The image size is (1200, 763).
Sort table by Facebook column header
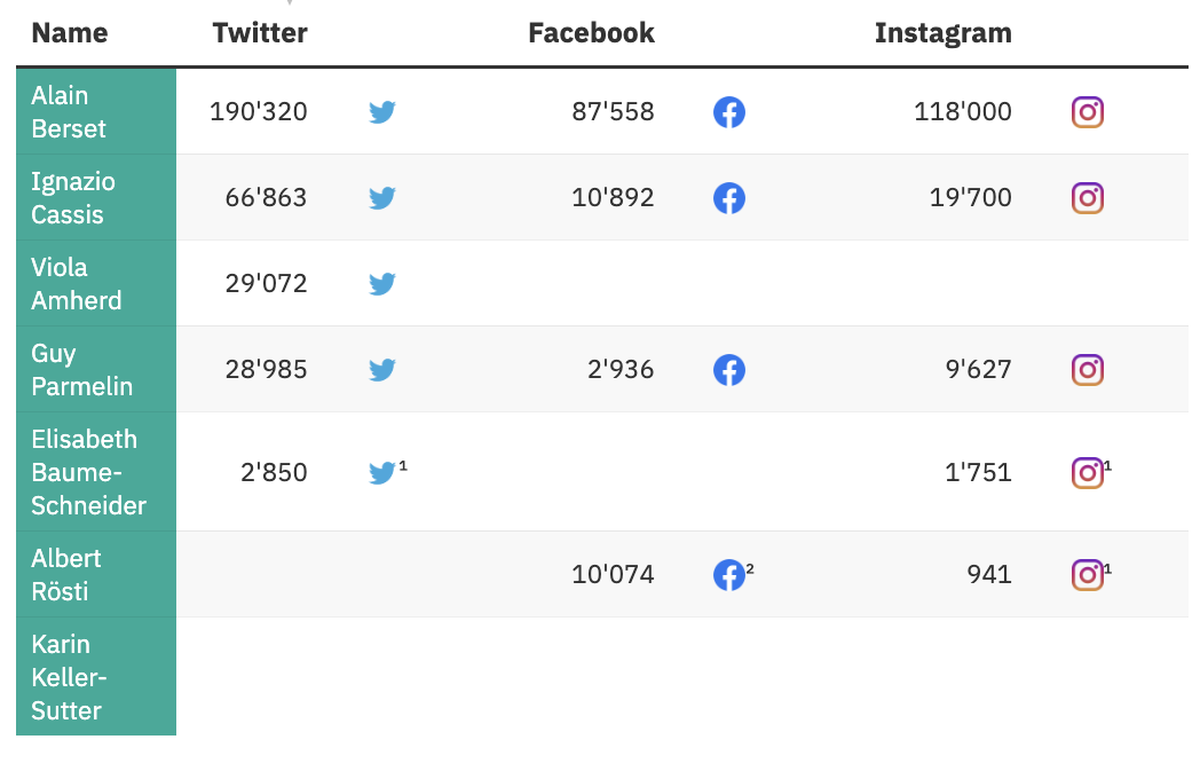(x=591, y=33)
